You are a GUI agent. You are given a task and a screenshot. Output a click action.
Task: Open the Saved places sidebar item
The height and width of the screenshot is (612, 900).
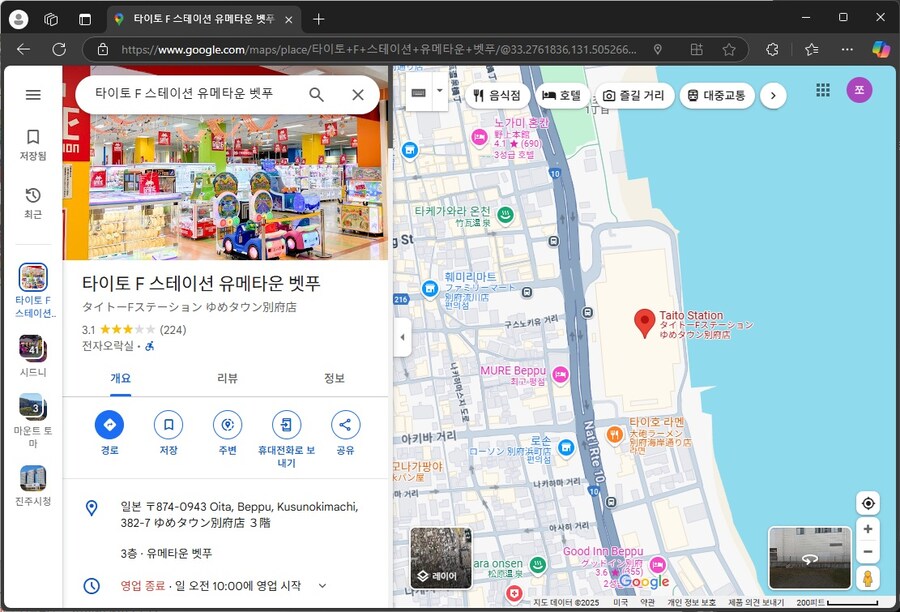tap(33, 144)
